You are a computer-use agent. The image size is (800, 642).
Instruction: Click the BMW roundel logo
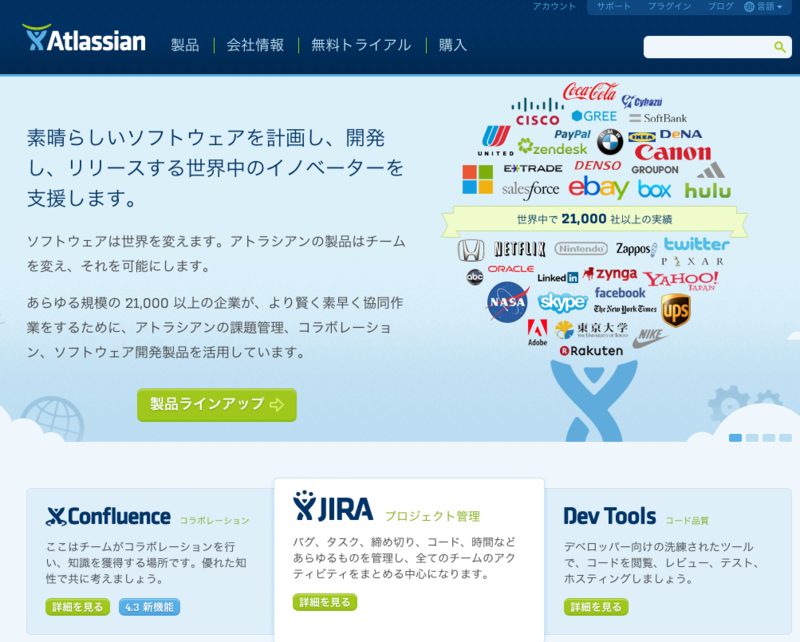[610, 141]
